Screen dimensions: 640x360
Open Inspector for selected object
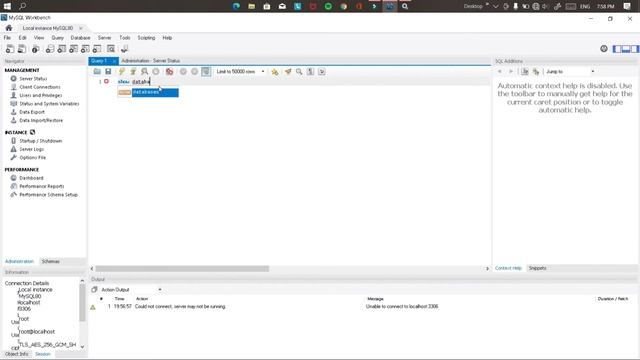point(36,49)
